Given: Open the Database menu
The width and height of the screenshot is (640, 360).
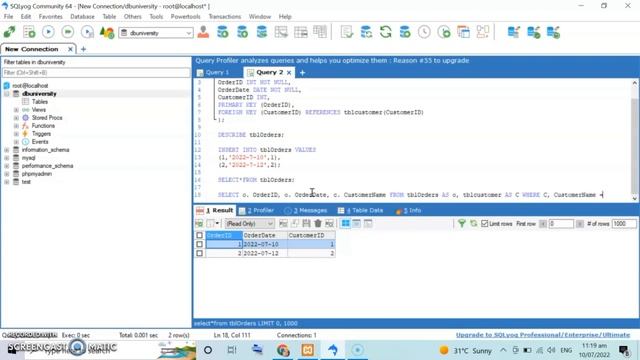Looking at the screenshot, I should pyautogui.click(x=82, y=17).
